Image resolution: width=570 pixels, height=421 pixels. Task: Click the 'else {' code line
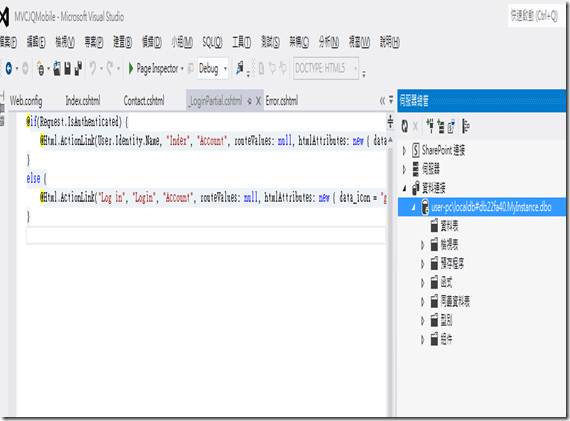click(36, 179)
